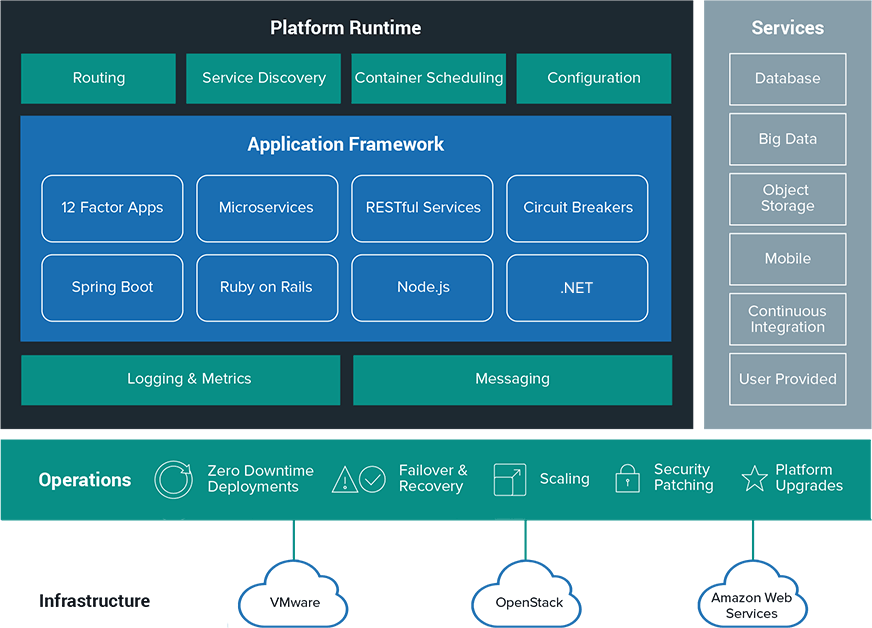The width and height of the screenshot is (872, 628).
Task: Collapse the Platform Runtime section
Action: 345,27
